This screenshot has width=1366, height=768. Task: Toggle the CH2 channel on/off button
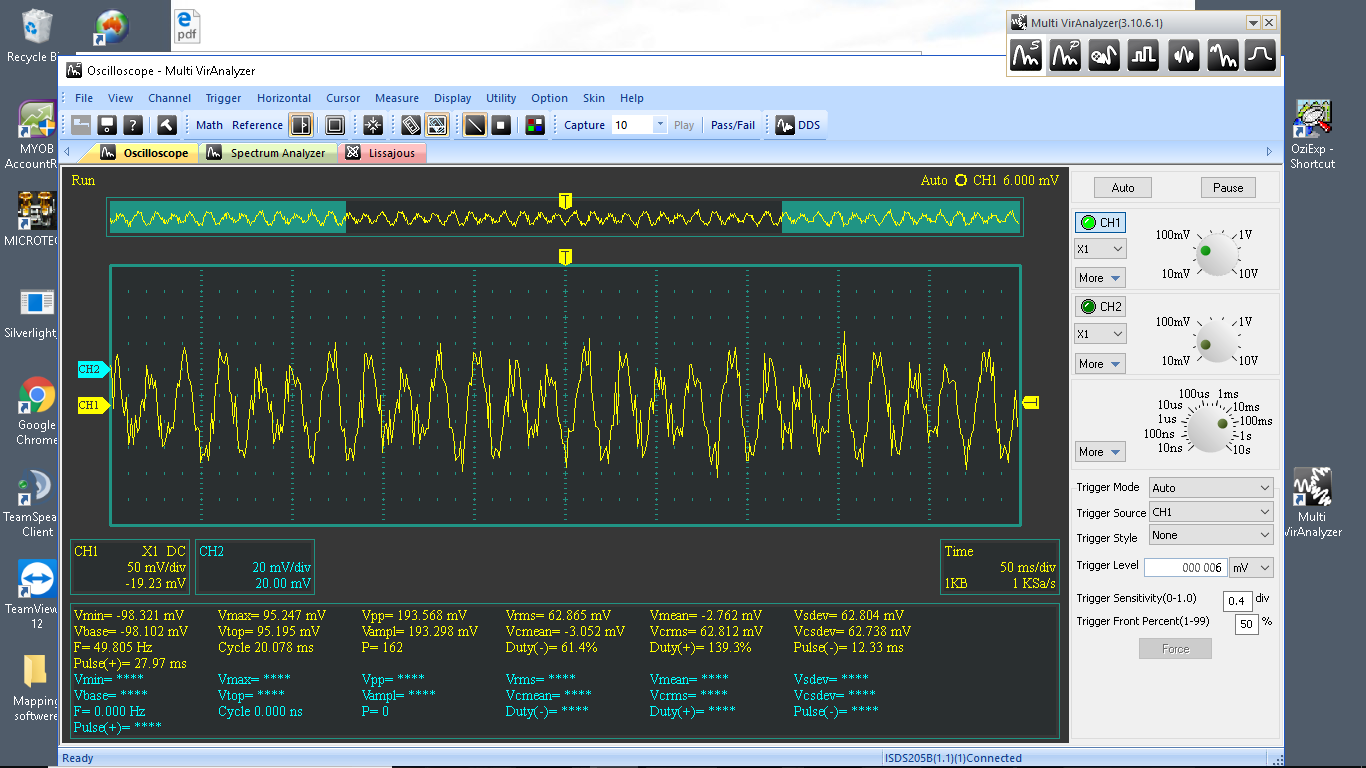click(1100, 307)
